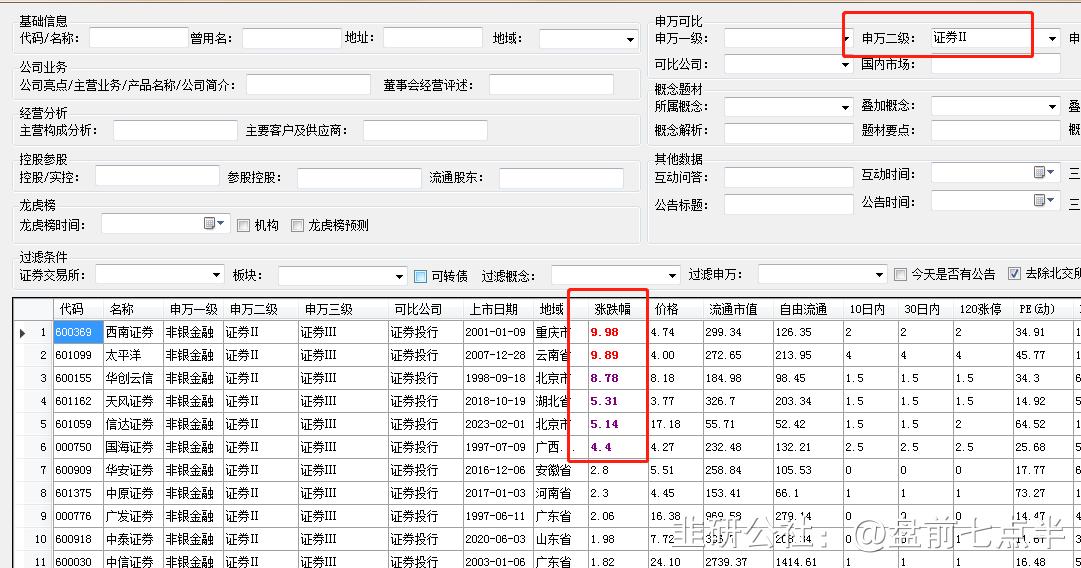Click the 代码/名称 input field
The height and width of the screenshot is (568, 1081).
(x=139, y=38)
